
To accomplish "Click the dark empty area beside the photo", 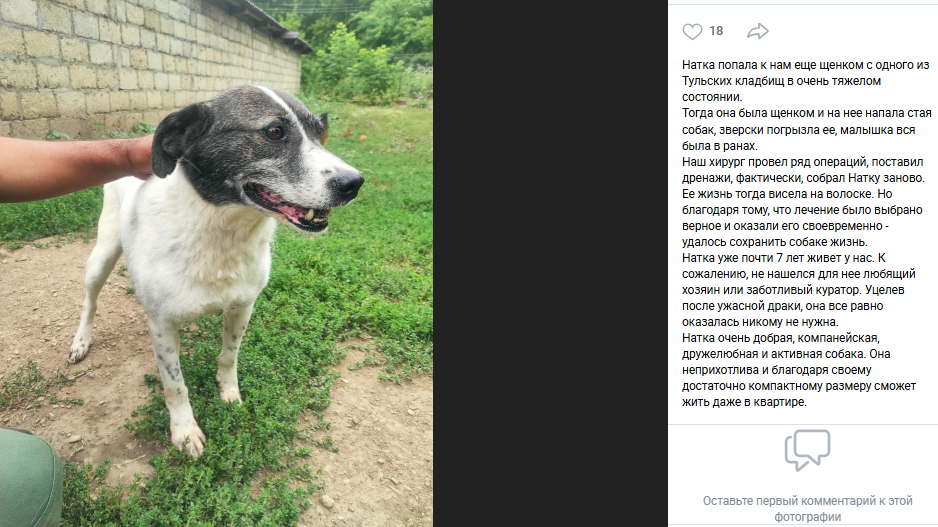I will click(x=550, y=263).
